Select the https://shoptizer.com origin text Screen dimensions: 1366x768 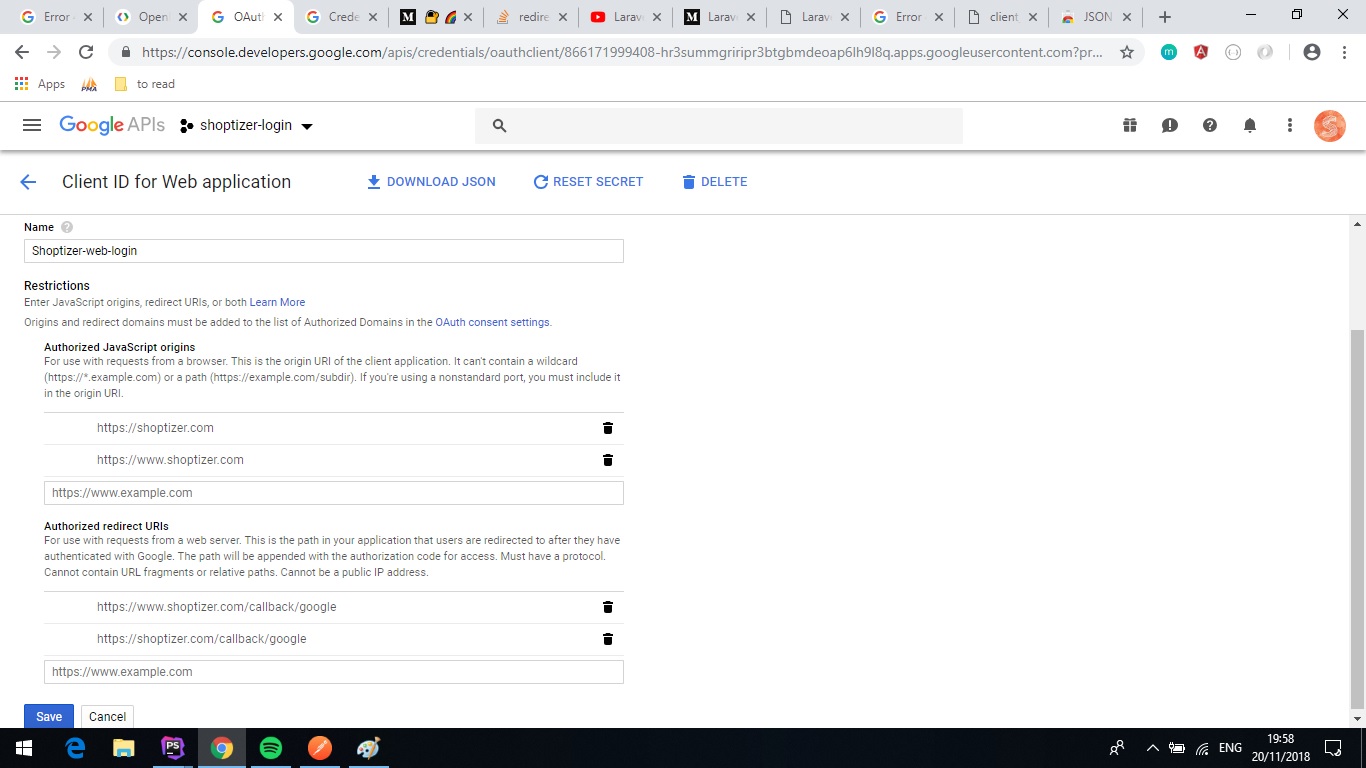155,428
